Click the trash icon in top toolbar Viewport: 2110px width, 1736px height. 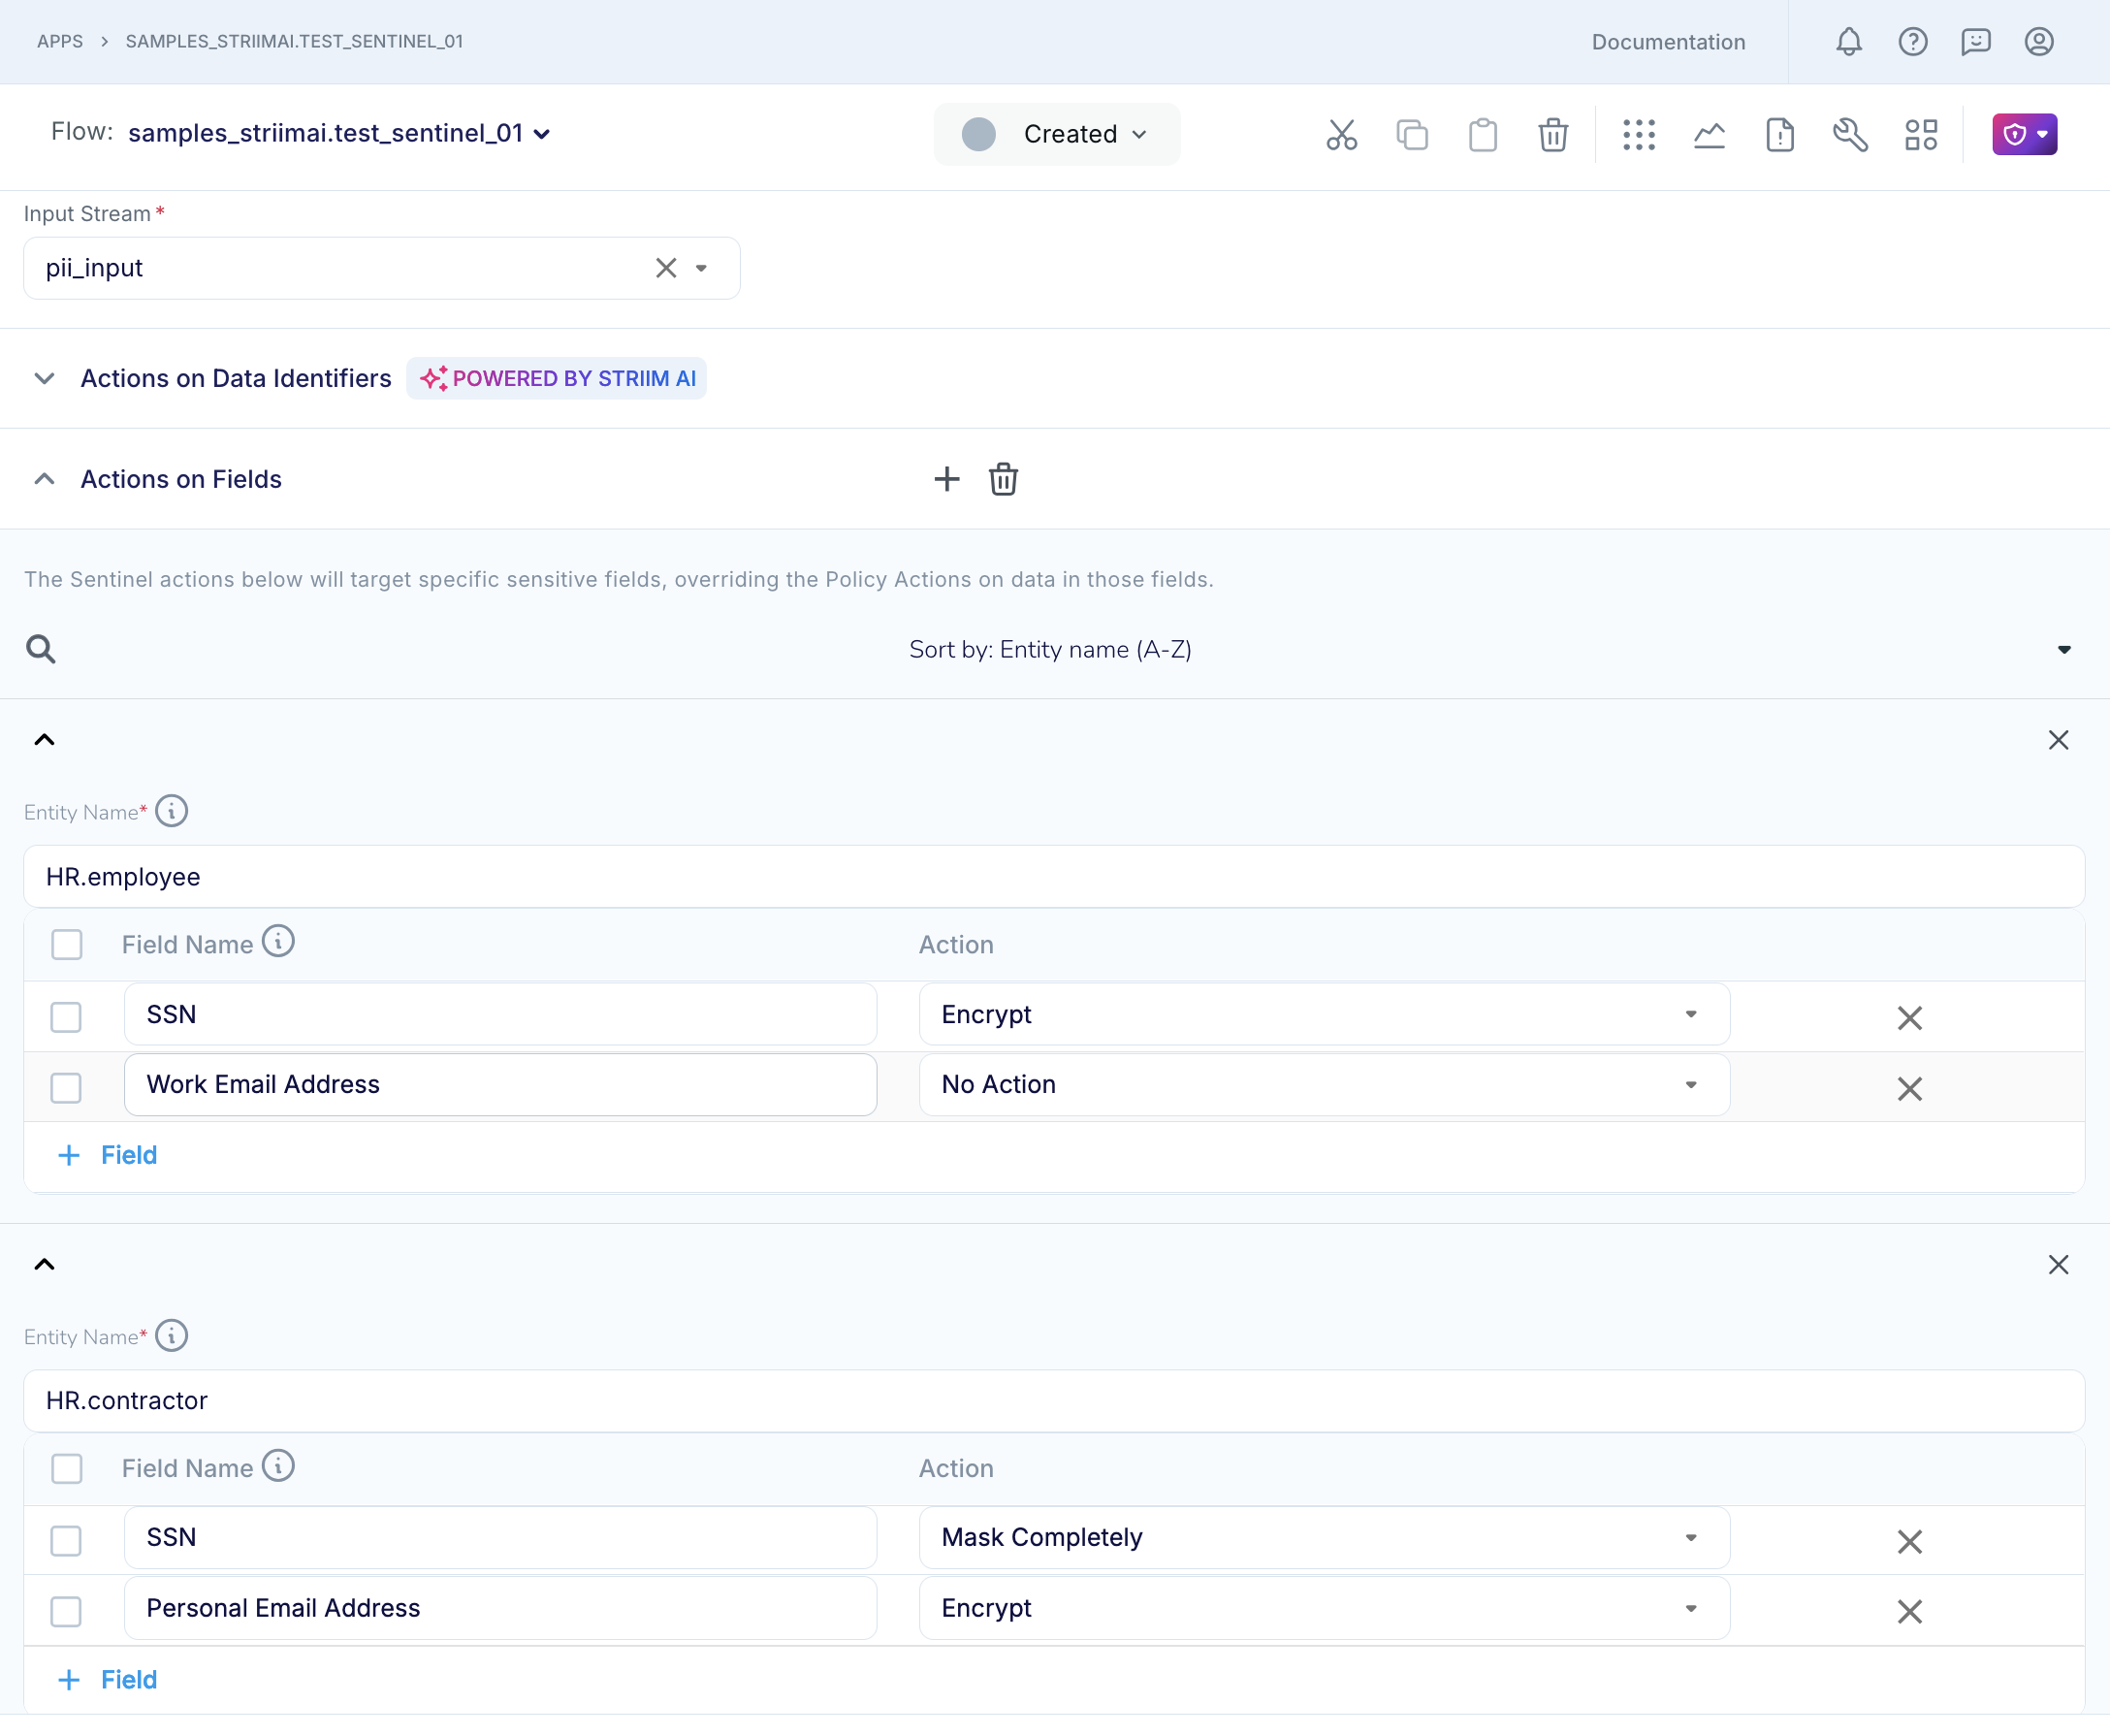pos(1552,134)
